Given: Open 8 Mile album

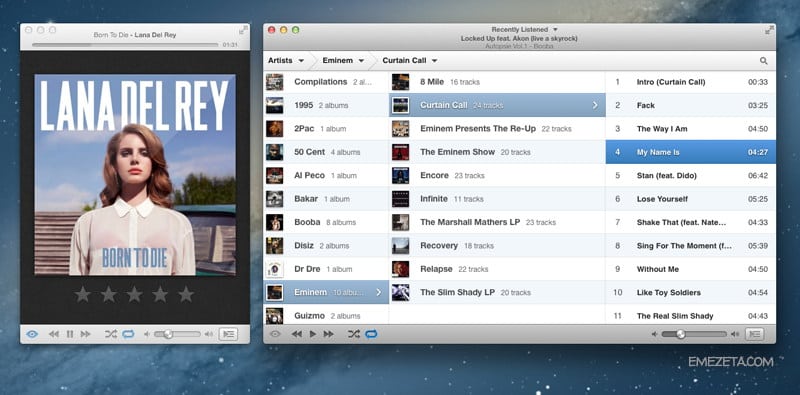Looking at the screenshot, I should pos(497,82).
